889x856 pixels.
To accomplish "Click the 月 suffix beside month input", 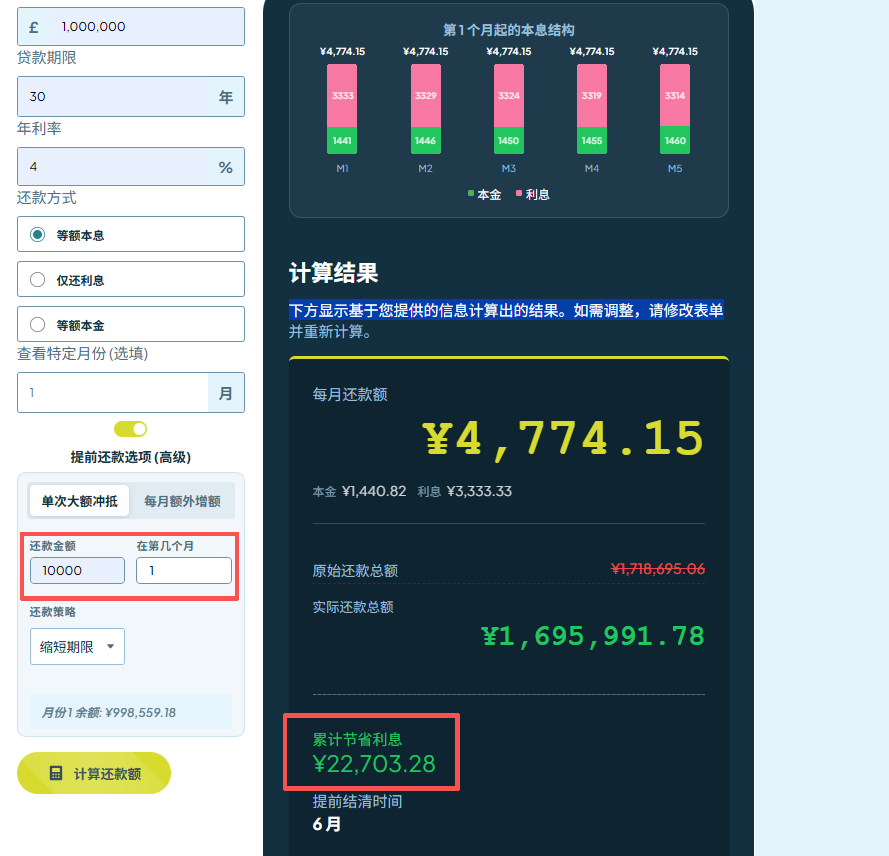I will coord(227,392).
